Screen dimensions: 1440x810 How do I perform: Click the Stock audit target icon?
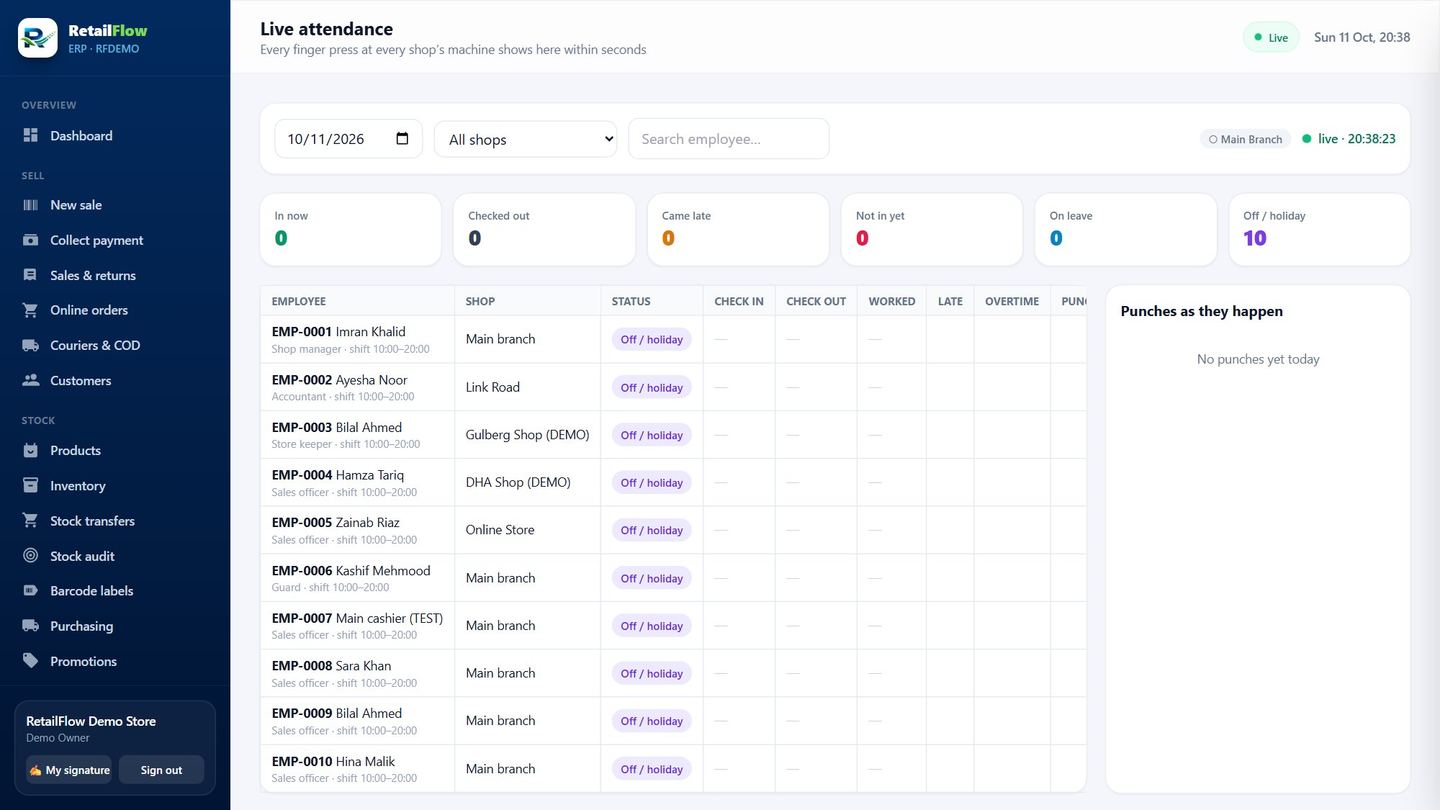coord(31,556)
